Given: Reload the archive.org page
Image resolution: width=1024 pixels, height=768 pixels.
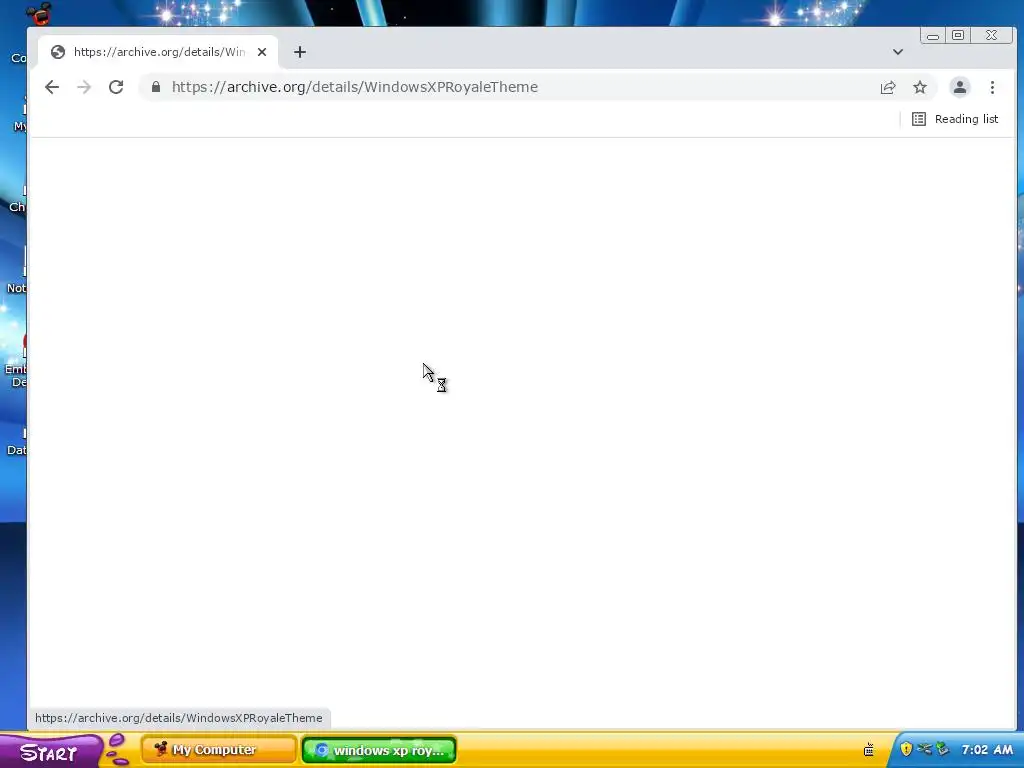Looking at the screenshot, I should tap(116, 87).
